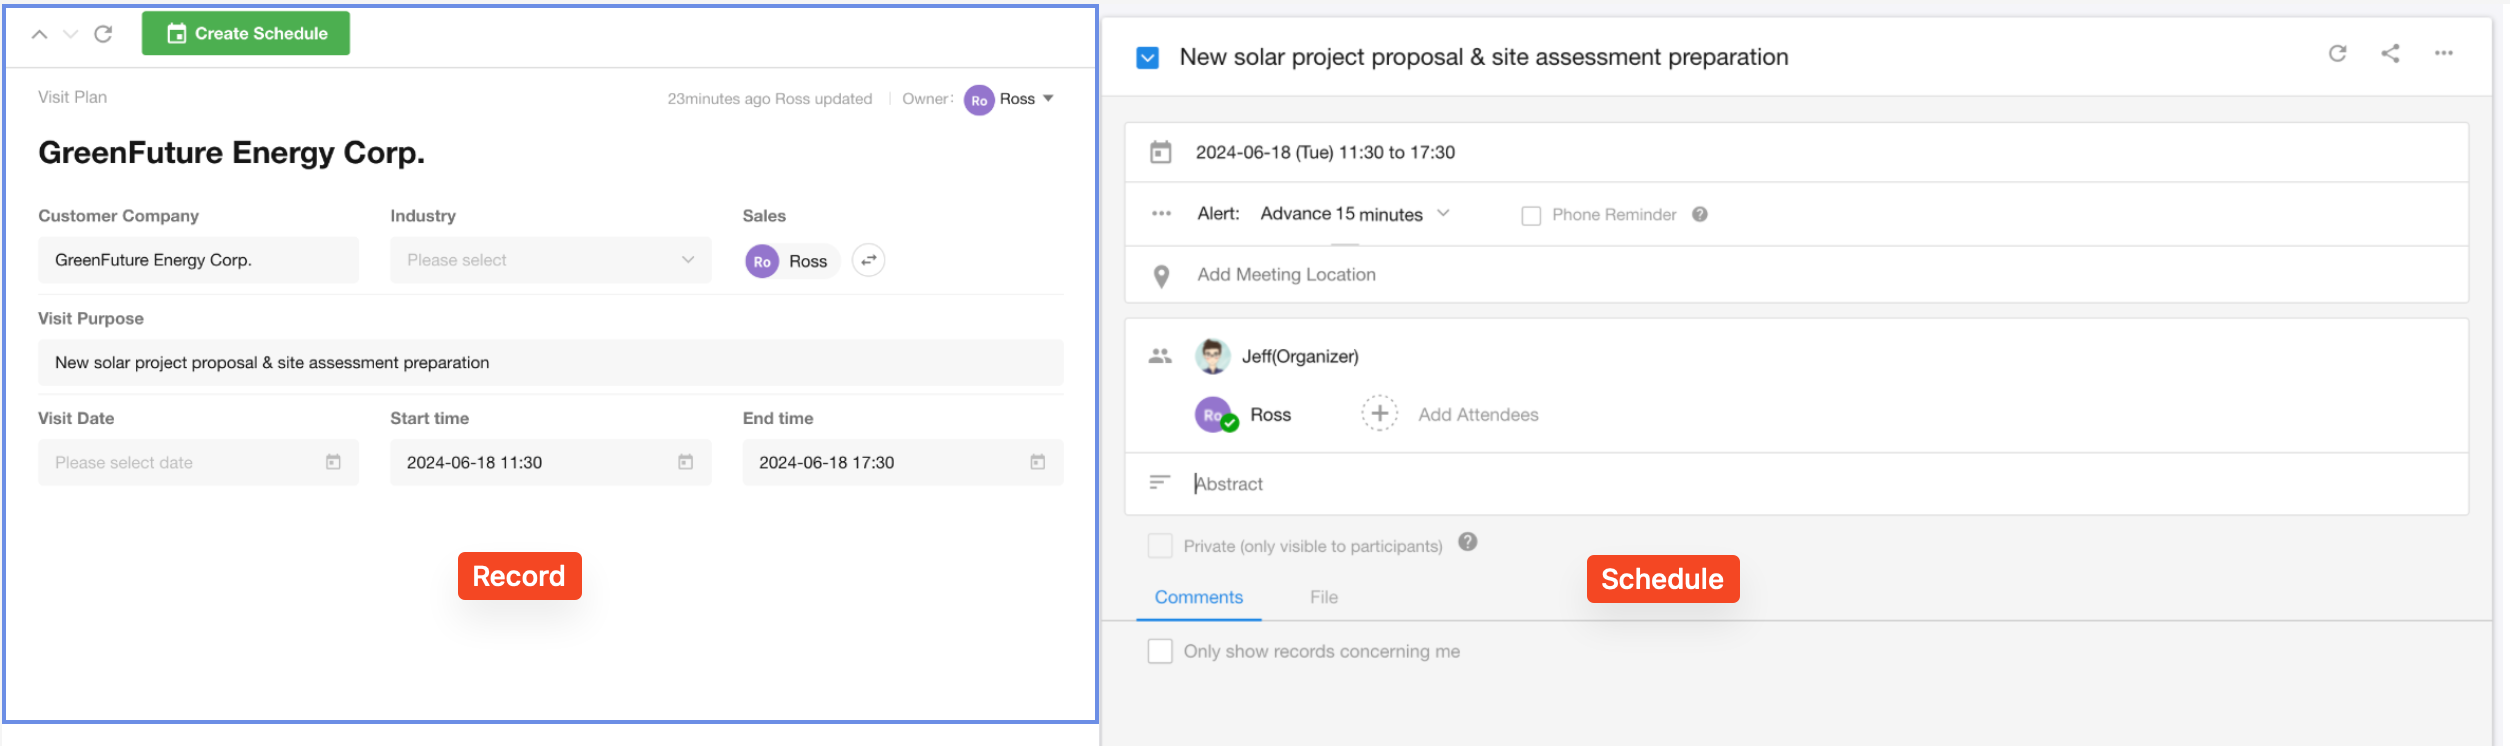Open the schedule's more options ellipsis
Screen dimensions: 2510x746
2443,54
